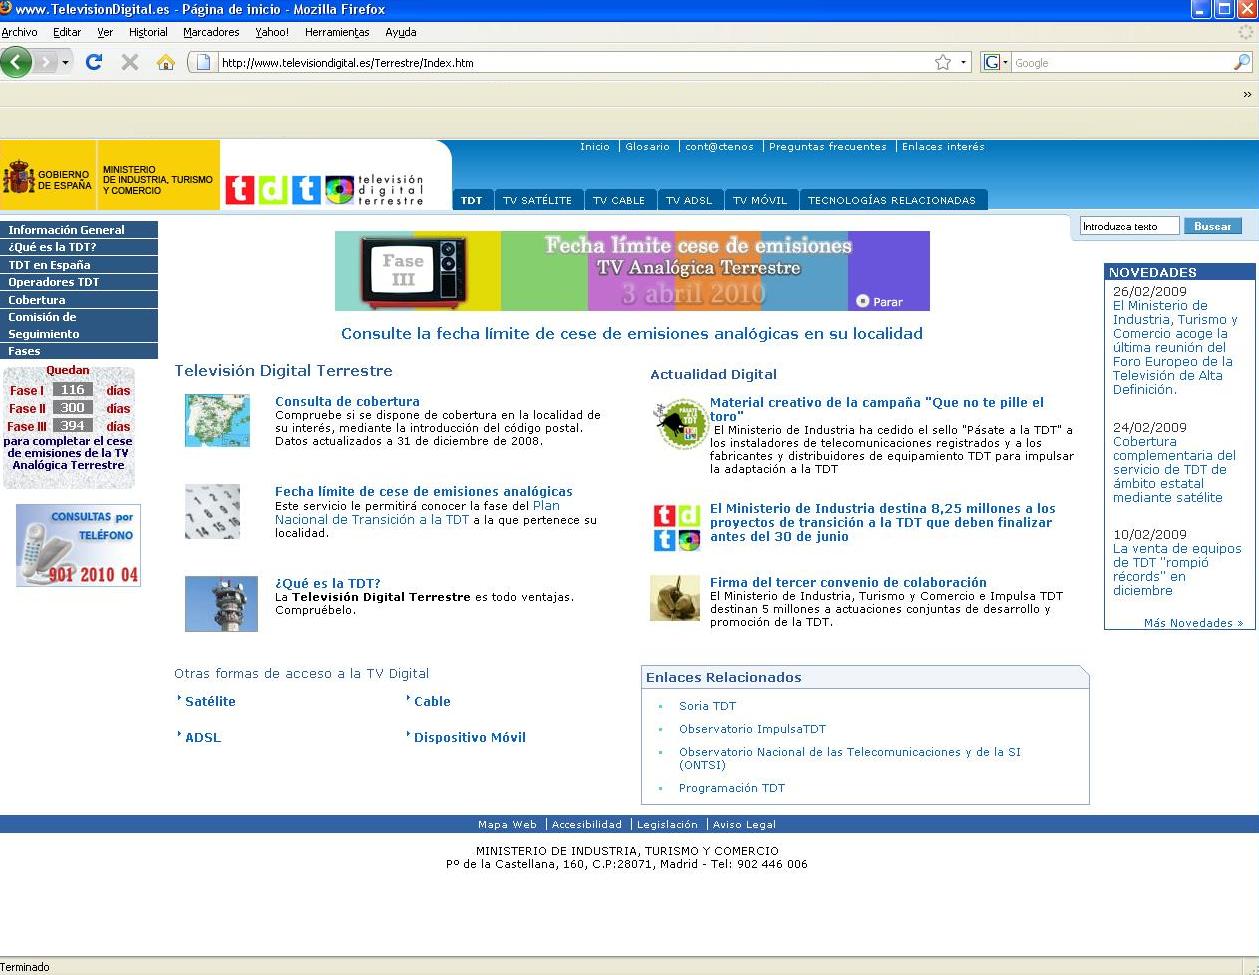
Task: Click the Stop loading X icon
Action: click(x=129, y=62)
